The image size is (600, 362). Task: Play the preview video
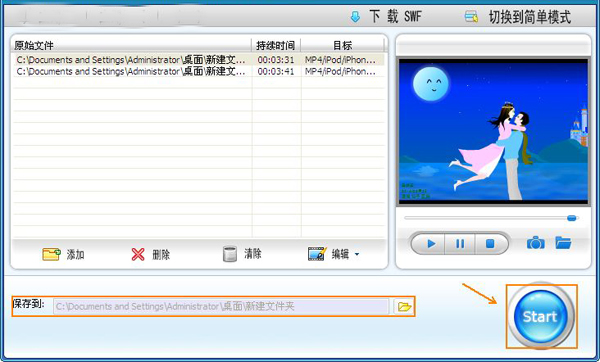(431, 243)
